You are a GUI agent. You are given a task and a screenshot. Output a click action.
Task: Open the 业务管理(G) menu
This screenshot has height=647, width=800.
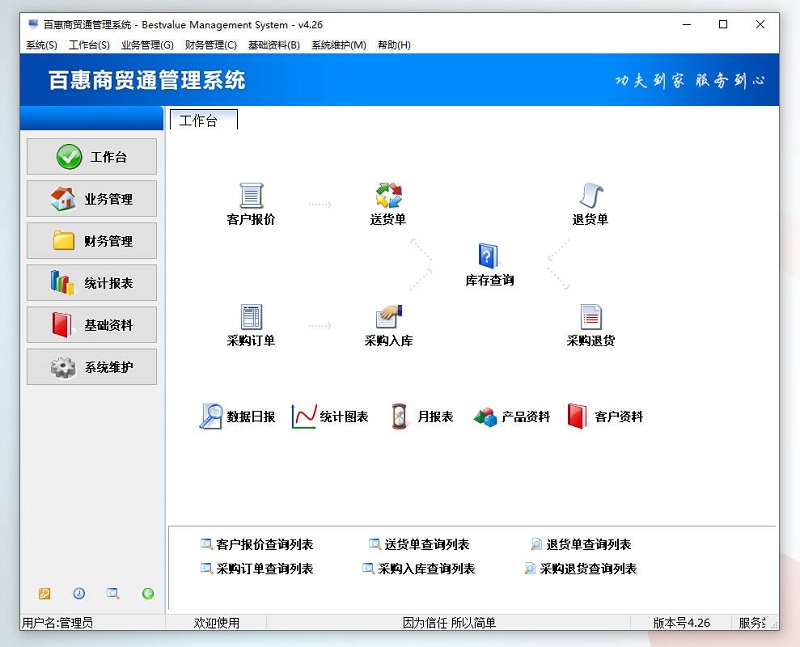click(147, 45)
